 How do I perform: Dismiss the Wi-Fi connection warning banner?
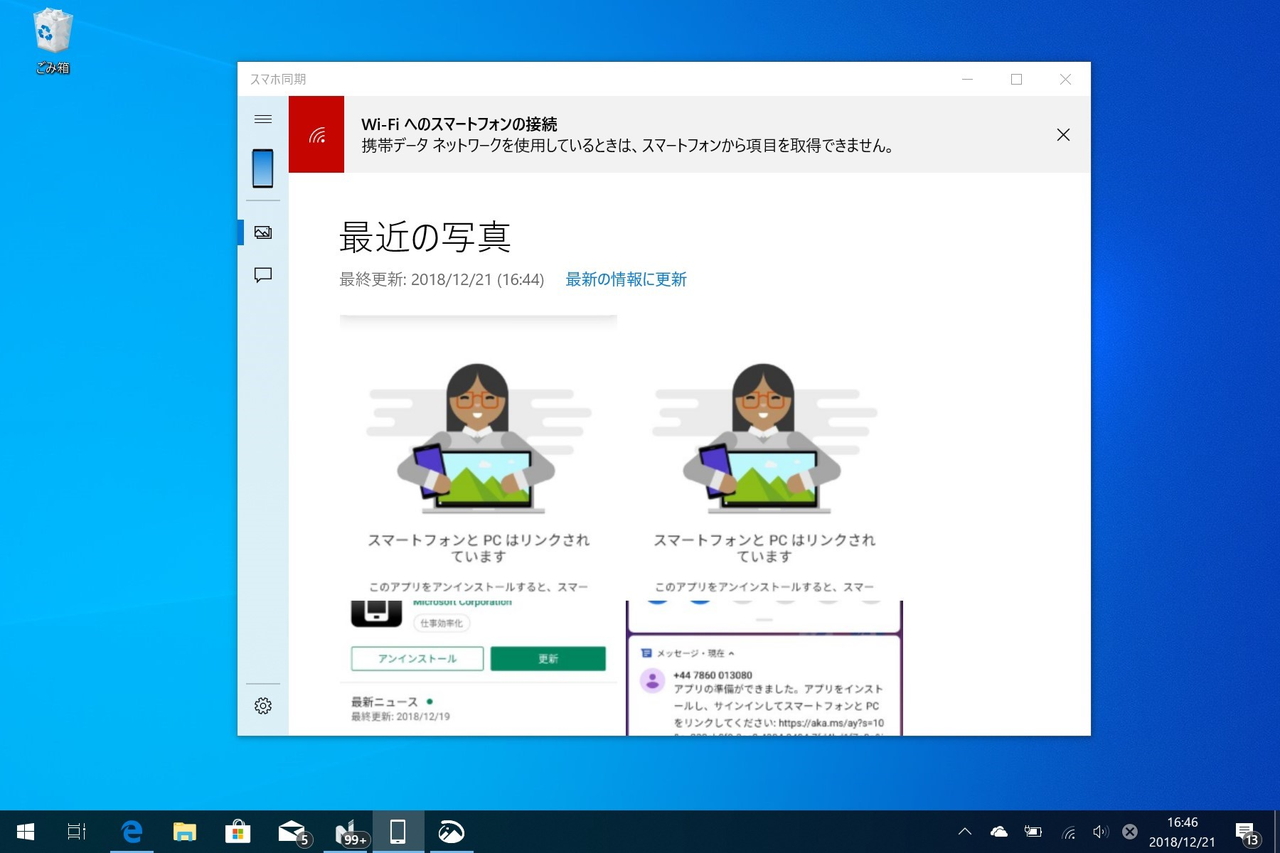click(1063, 134)
